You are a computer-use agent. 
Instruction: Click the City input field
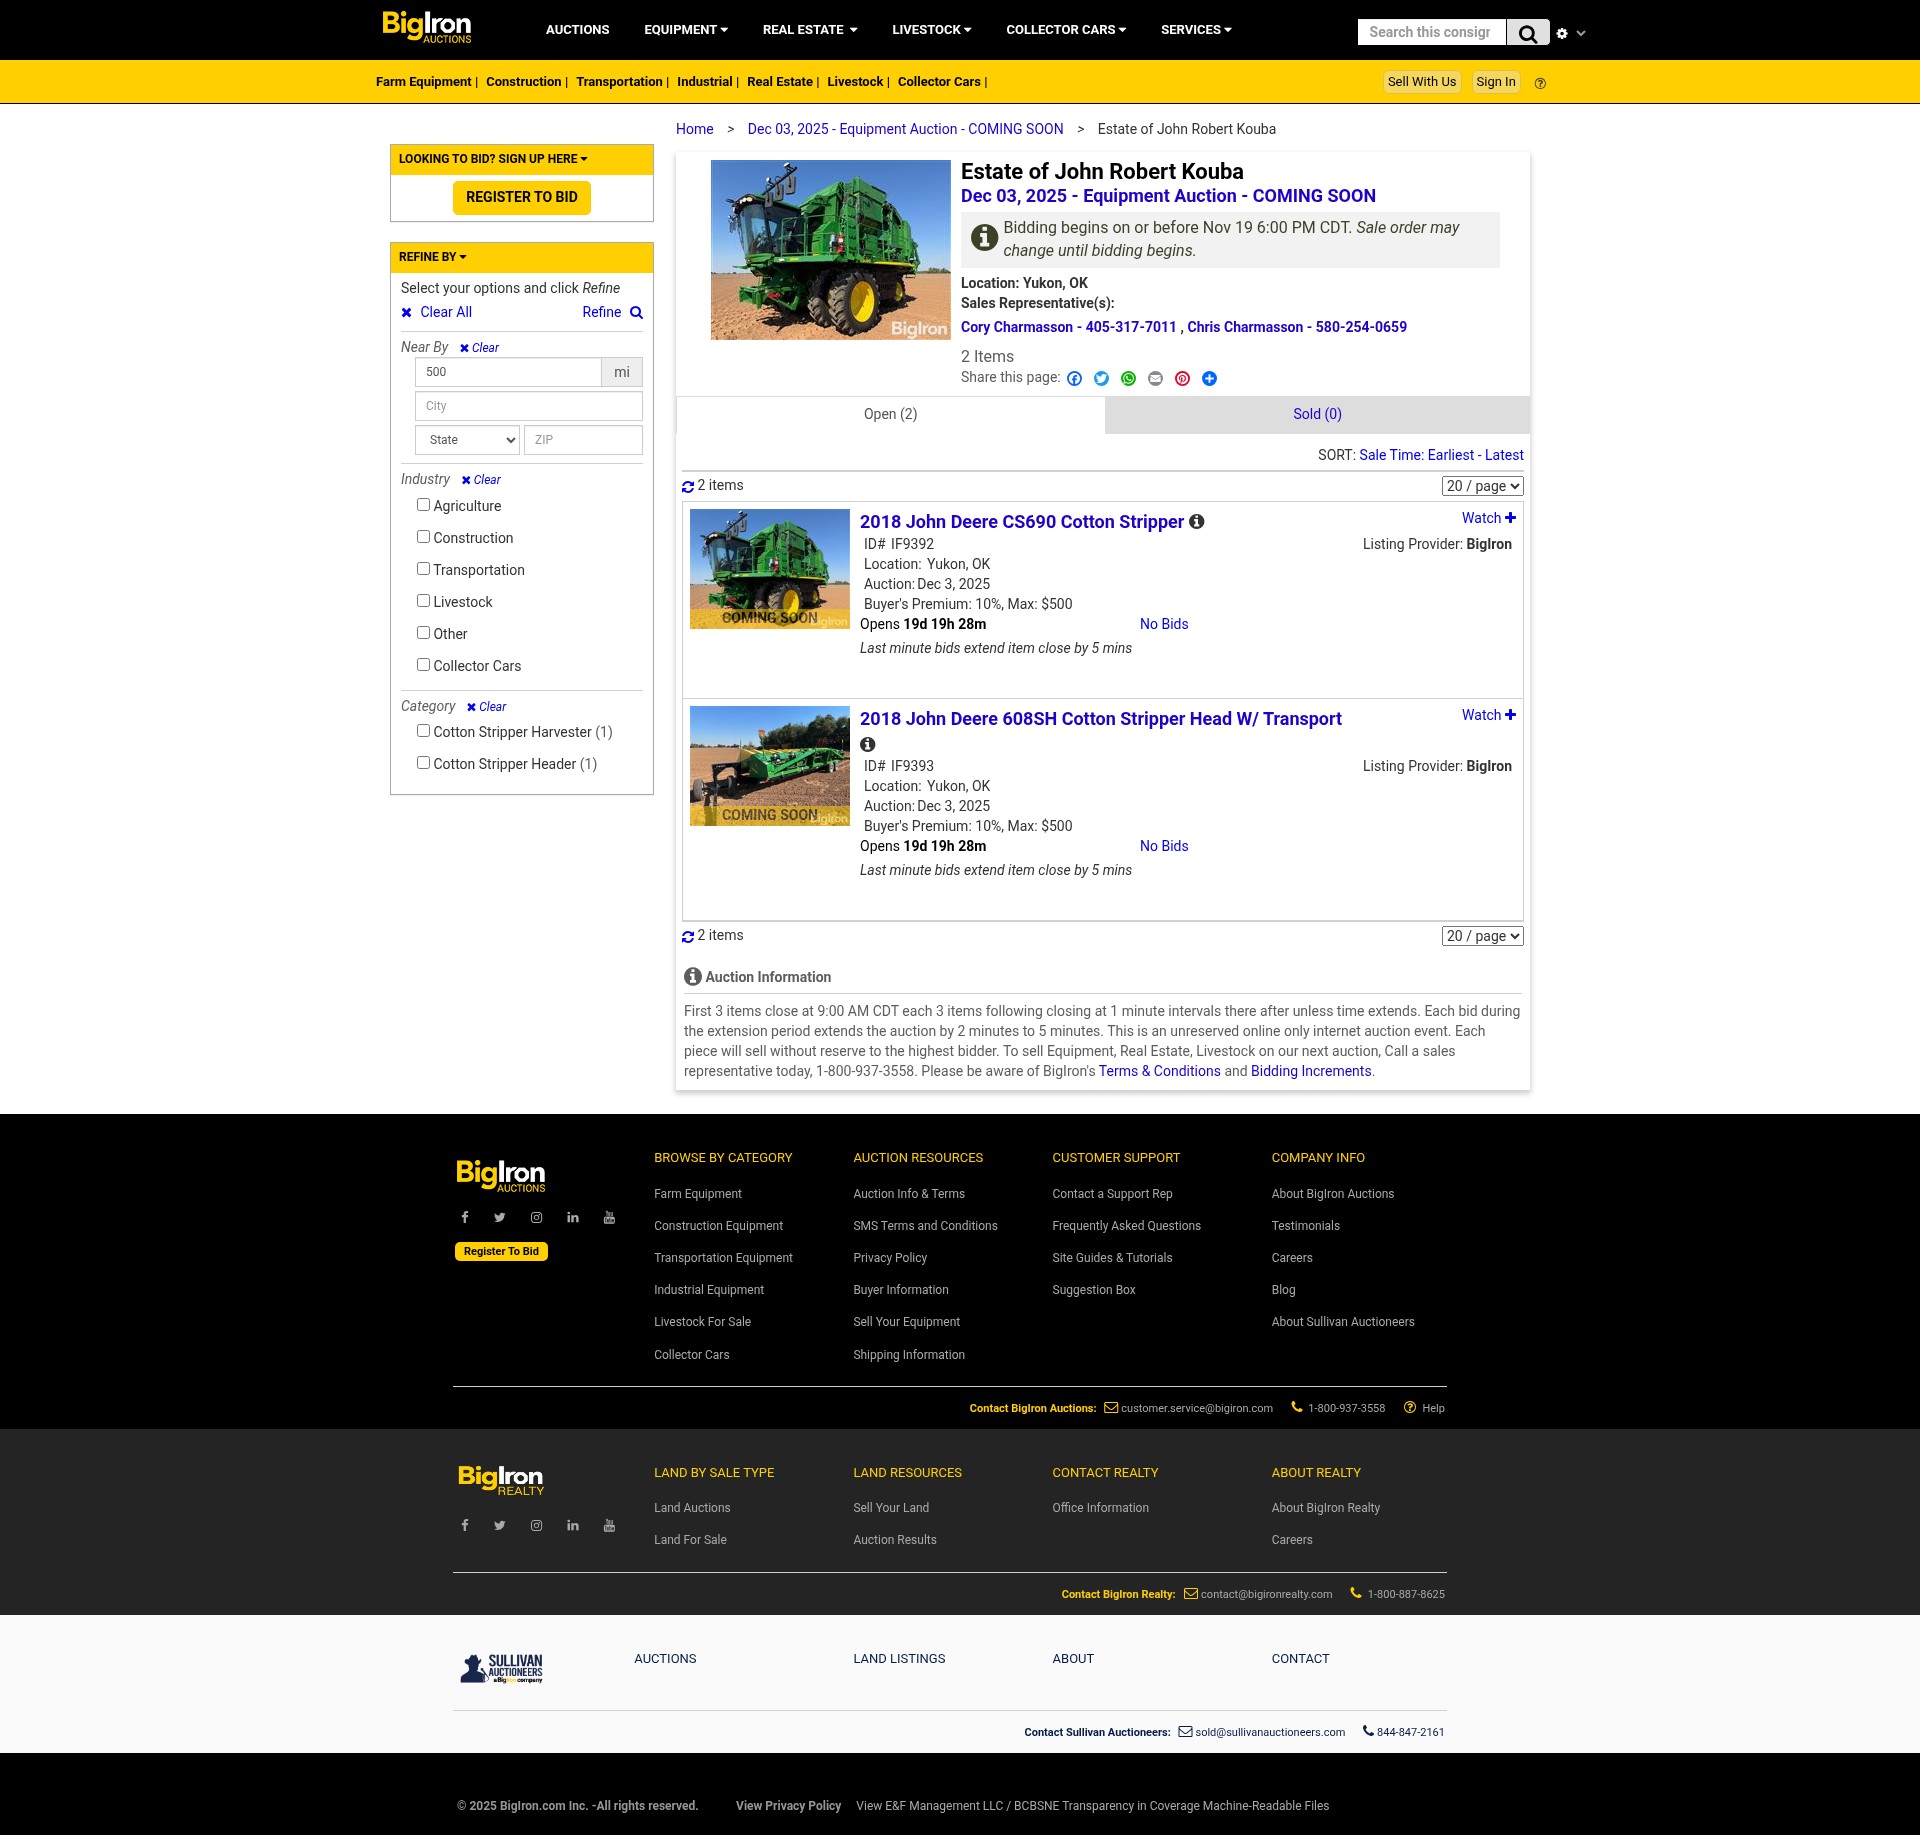point(528,406)
